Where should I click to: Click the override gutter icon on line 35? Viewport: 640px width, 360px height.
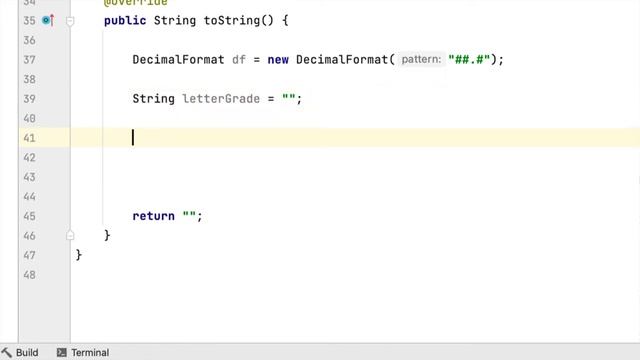(x=48, y=20)
